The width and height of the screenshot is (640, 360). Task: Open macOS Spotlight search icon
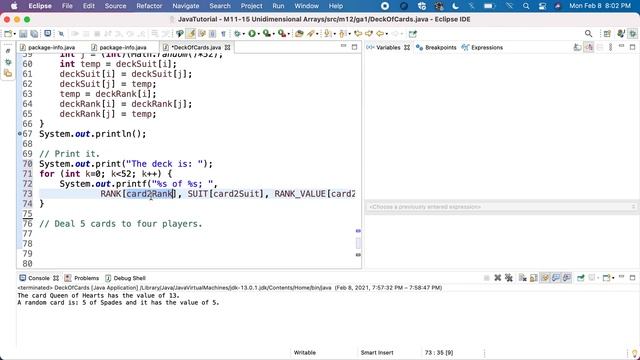[526, 6]
